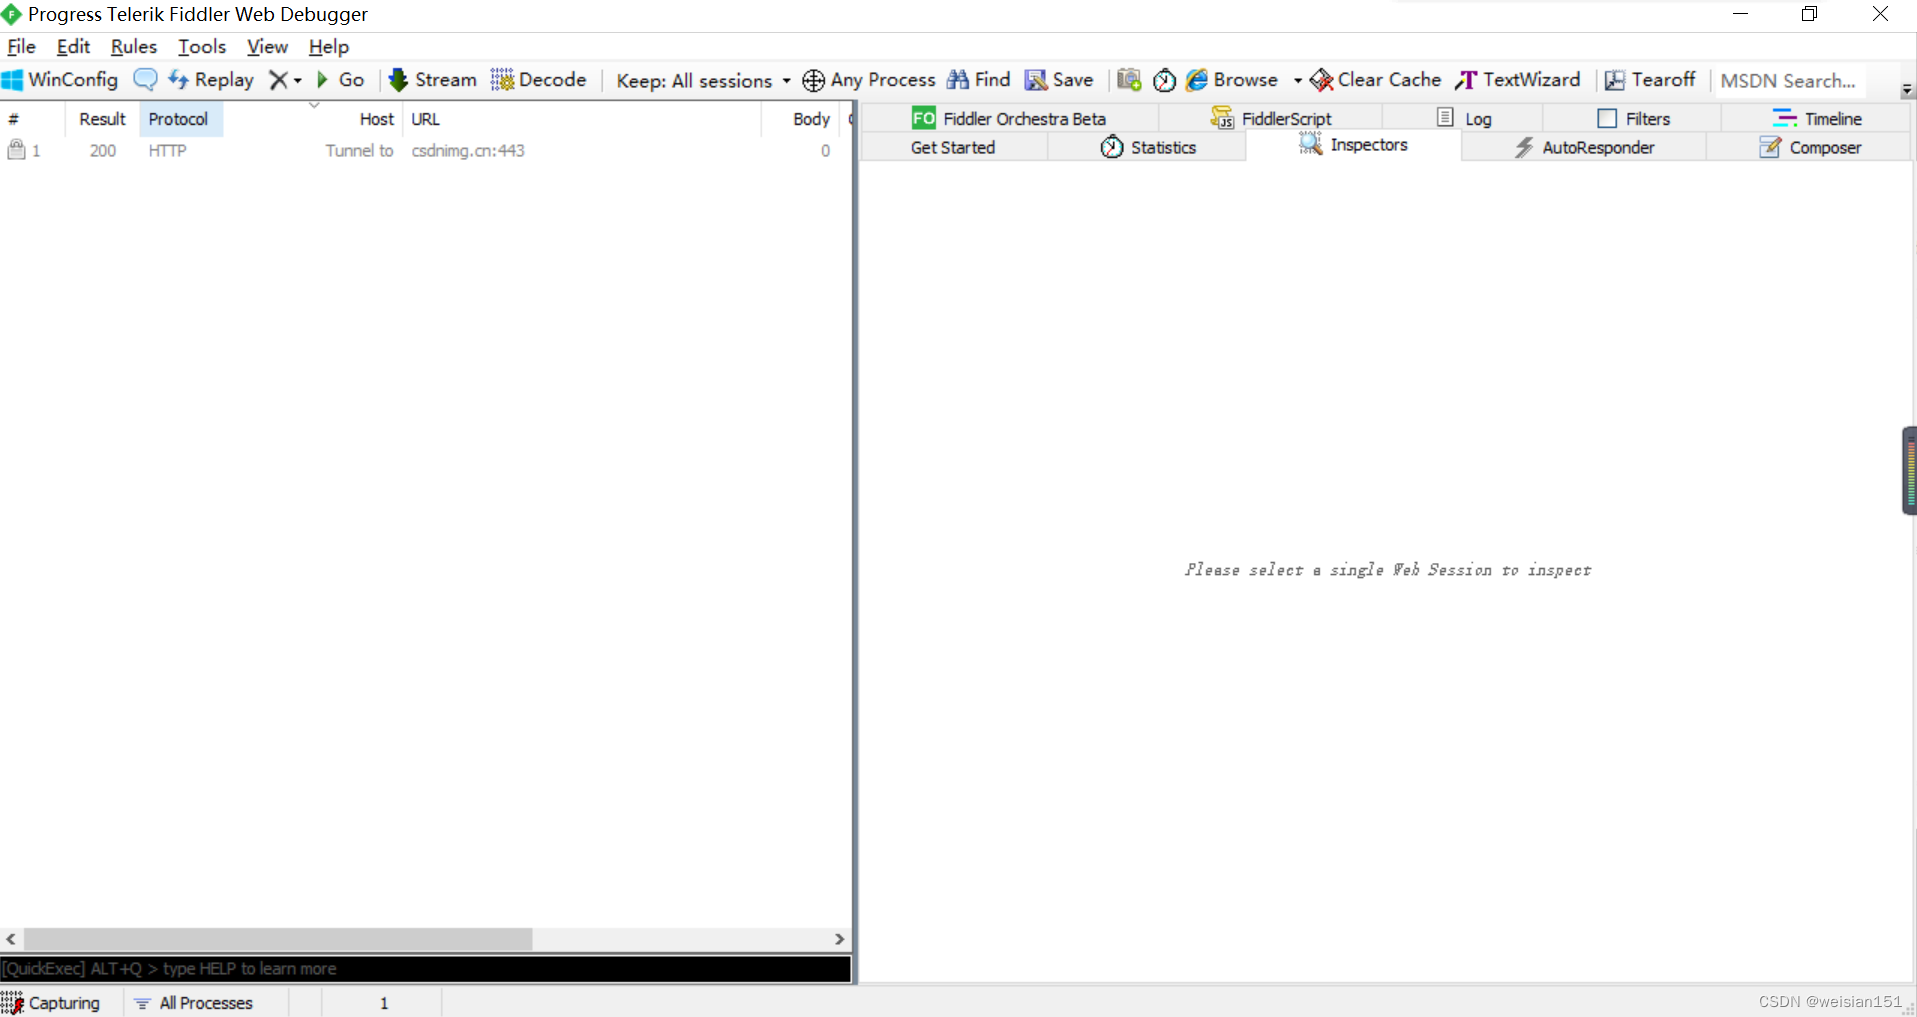This screenshot has width=1917, height=1017.
Task: Toggle Capturing in the status bar
Action: [51, 1003]
